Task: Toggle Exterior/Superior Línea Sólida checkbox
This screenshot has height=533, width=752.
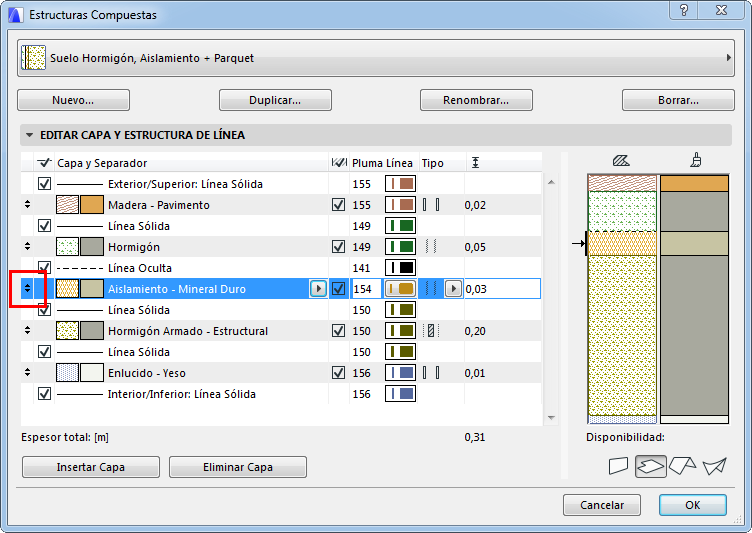Action: [x=45, y=184]
